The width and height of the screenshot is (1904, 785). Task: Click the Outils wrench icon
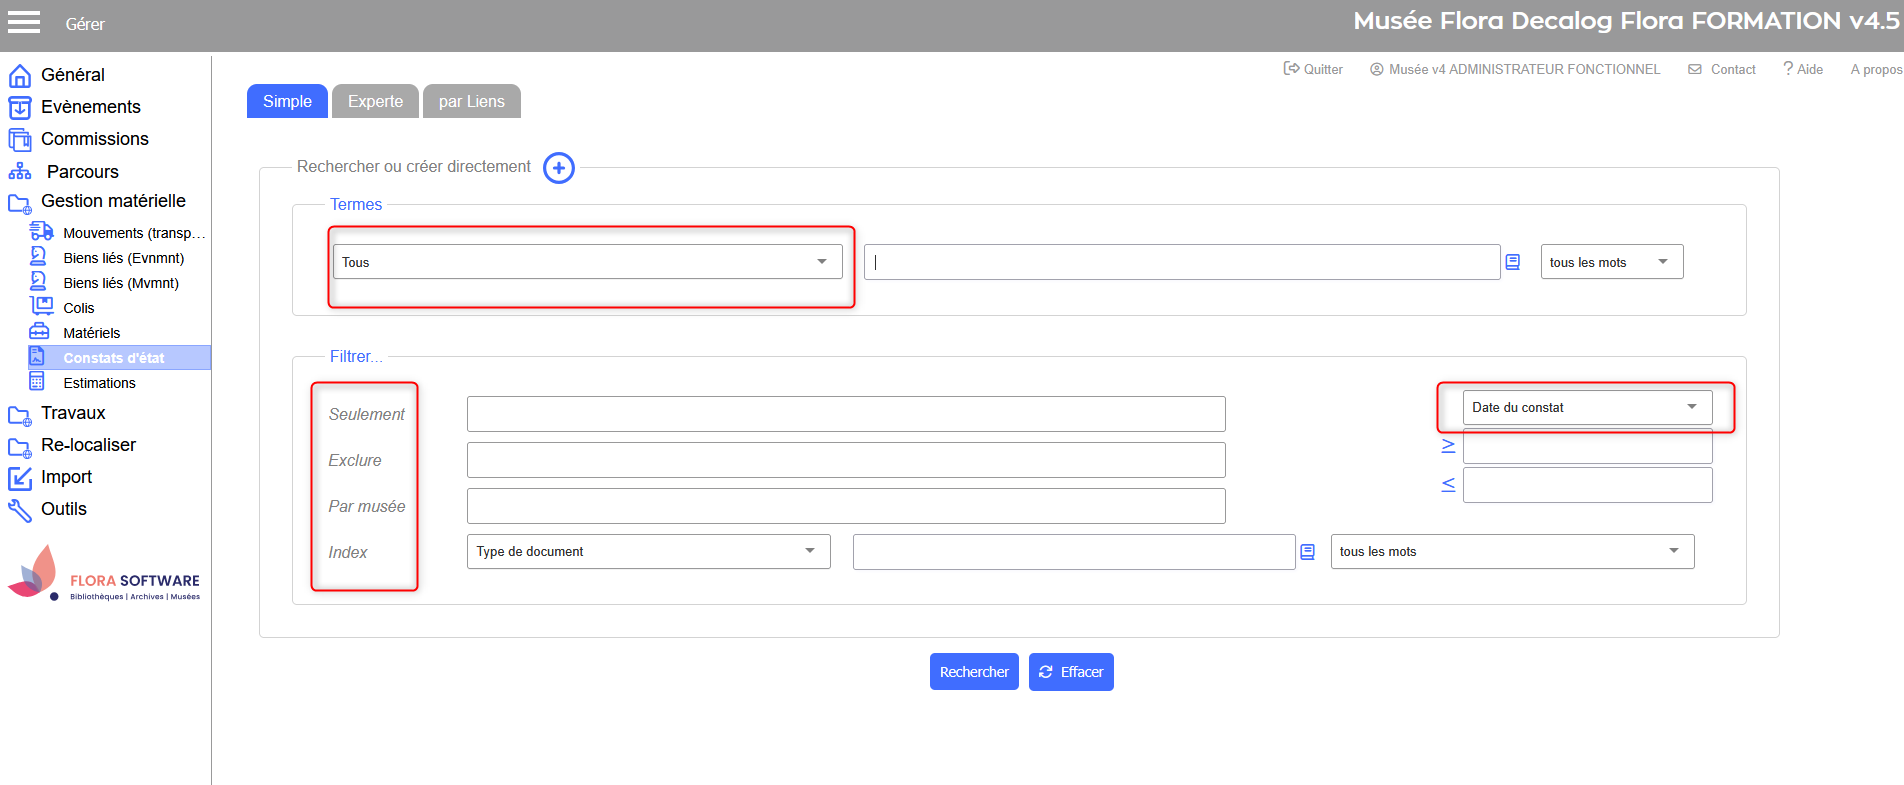tap(20, 510)
